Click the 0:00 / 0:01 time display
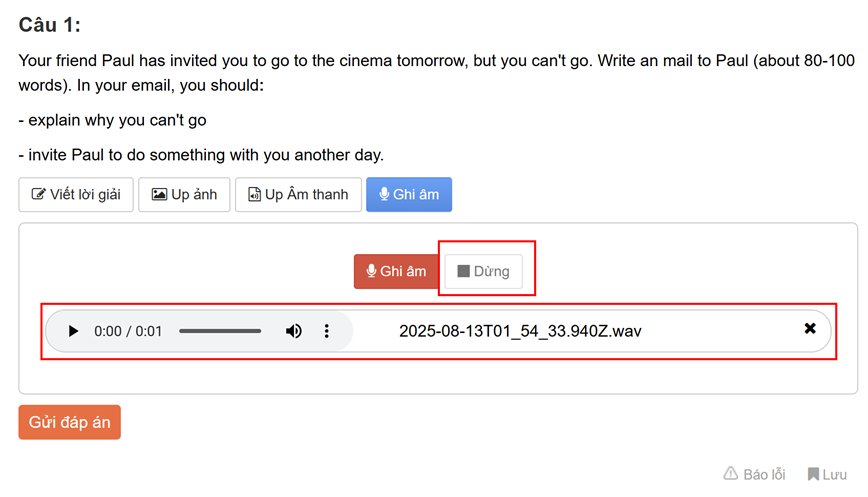Image resolution: width=868 pixels, height=497 pixels. tap(128, 331)
